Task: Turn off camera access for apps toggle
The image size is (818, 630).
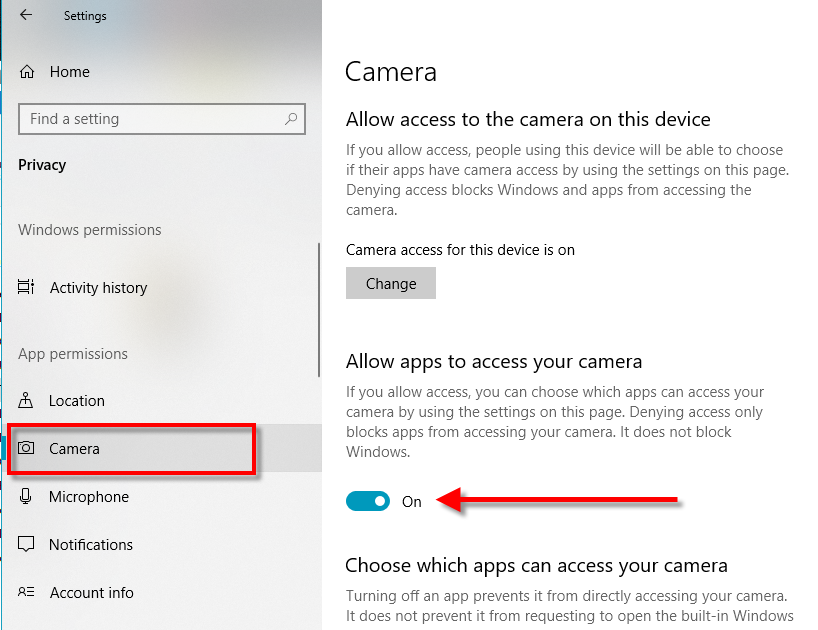Action: tap(368, 502)
